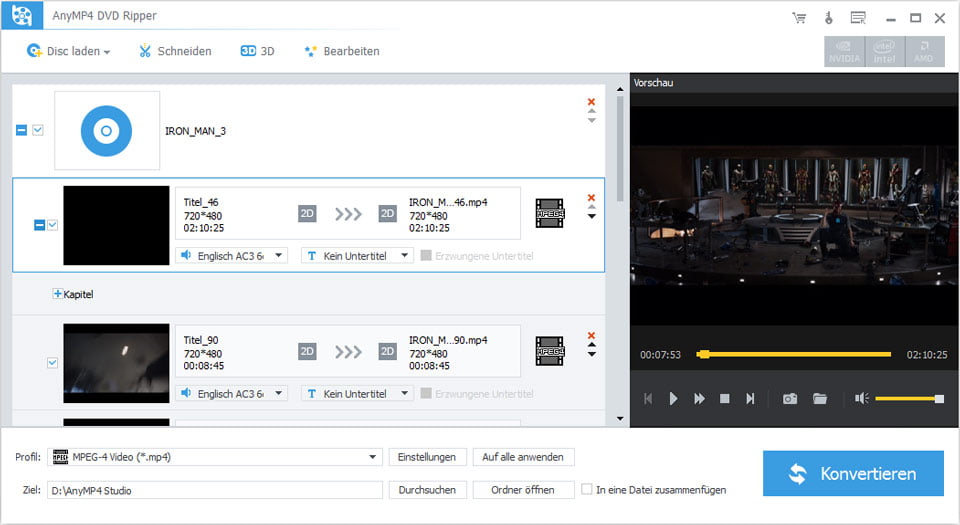Click the register key icon
The width and height of the screenshot is (960, 525).
pos(828,18)
